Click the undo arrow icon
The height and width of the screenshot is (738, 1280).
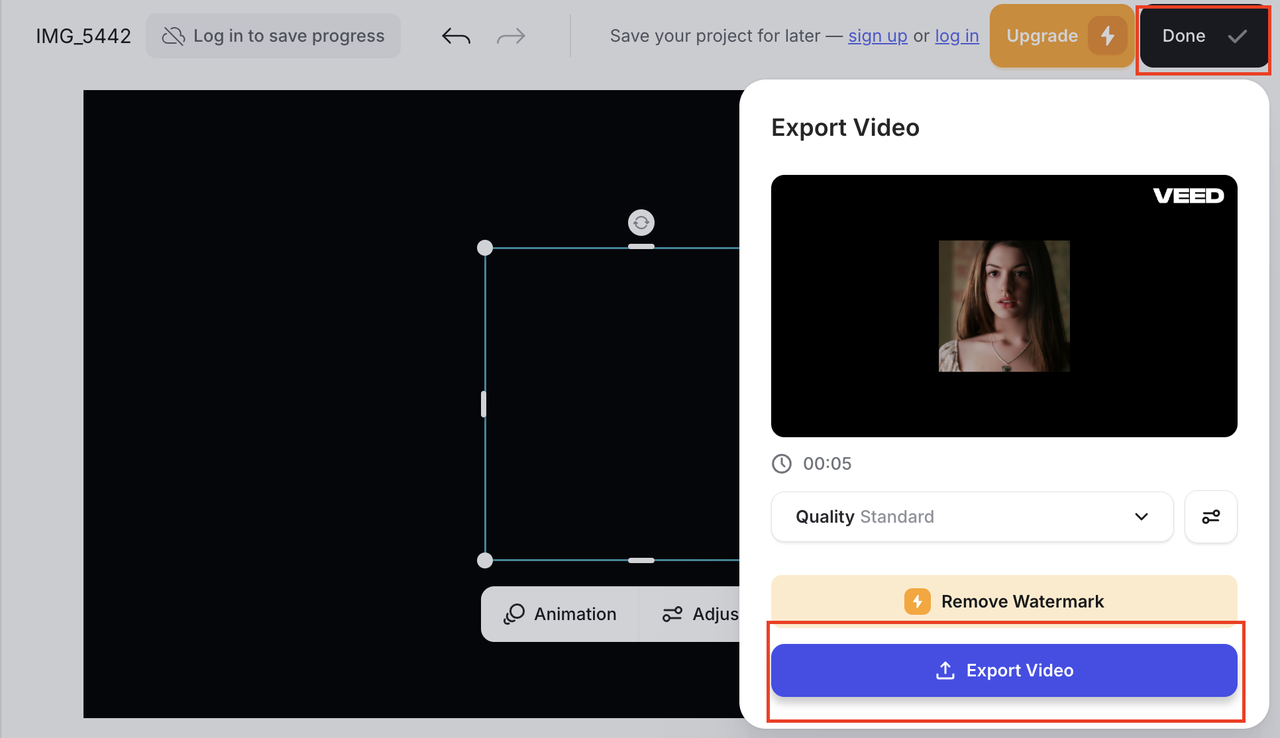click(x=456, y=36)
